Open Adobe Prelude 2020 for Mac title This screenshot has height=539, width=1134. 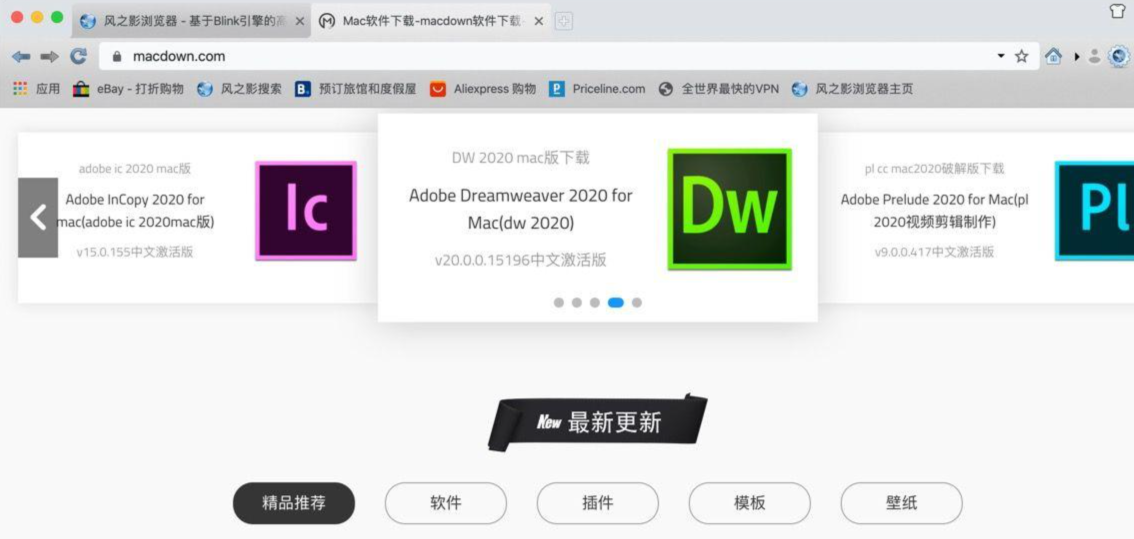tap(934, 211)
